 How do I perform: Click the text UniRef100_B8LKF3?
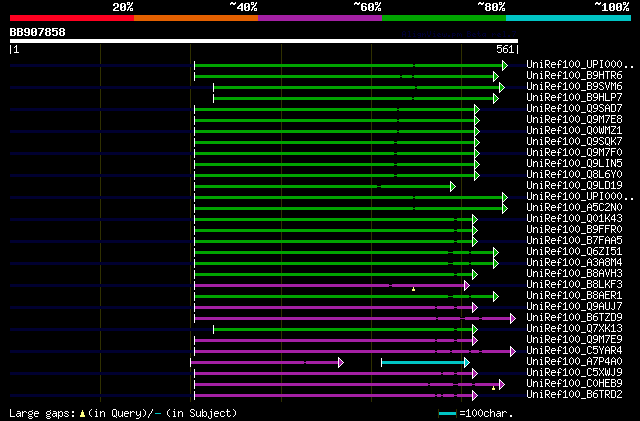574,285
